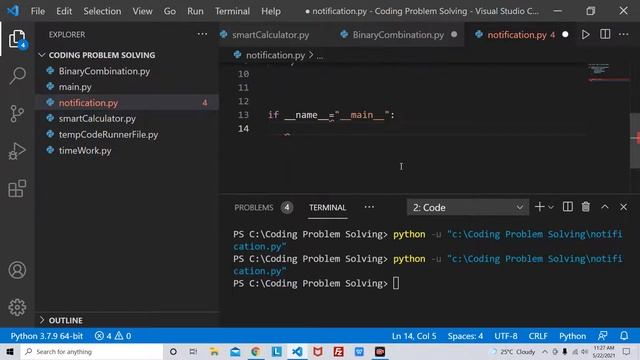The height and width of the screenshot is (360, 640).
Task: Open Windows Start menu
Action: coord(10,351)
